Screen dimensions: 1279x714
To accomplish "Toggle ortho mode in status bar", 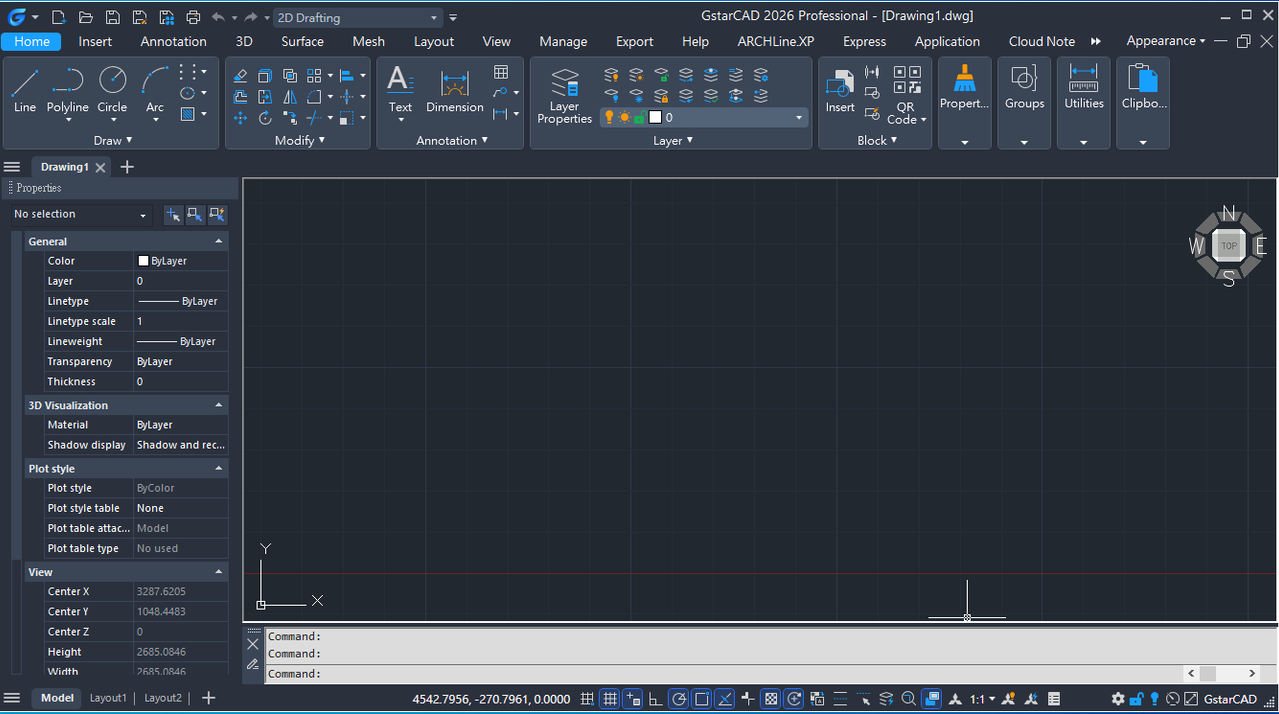I will 655,698.
